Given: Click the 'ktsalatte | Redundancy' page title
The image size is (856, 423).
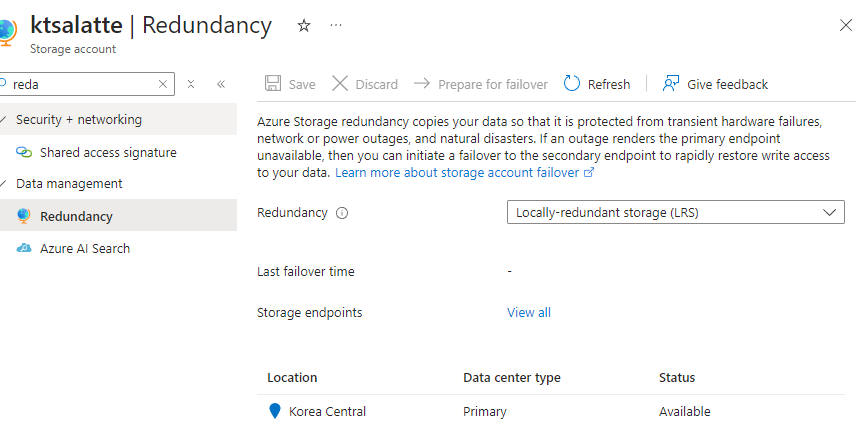Looking at the screenshot, I should [x=151, y=25].
